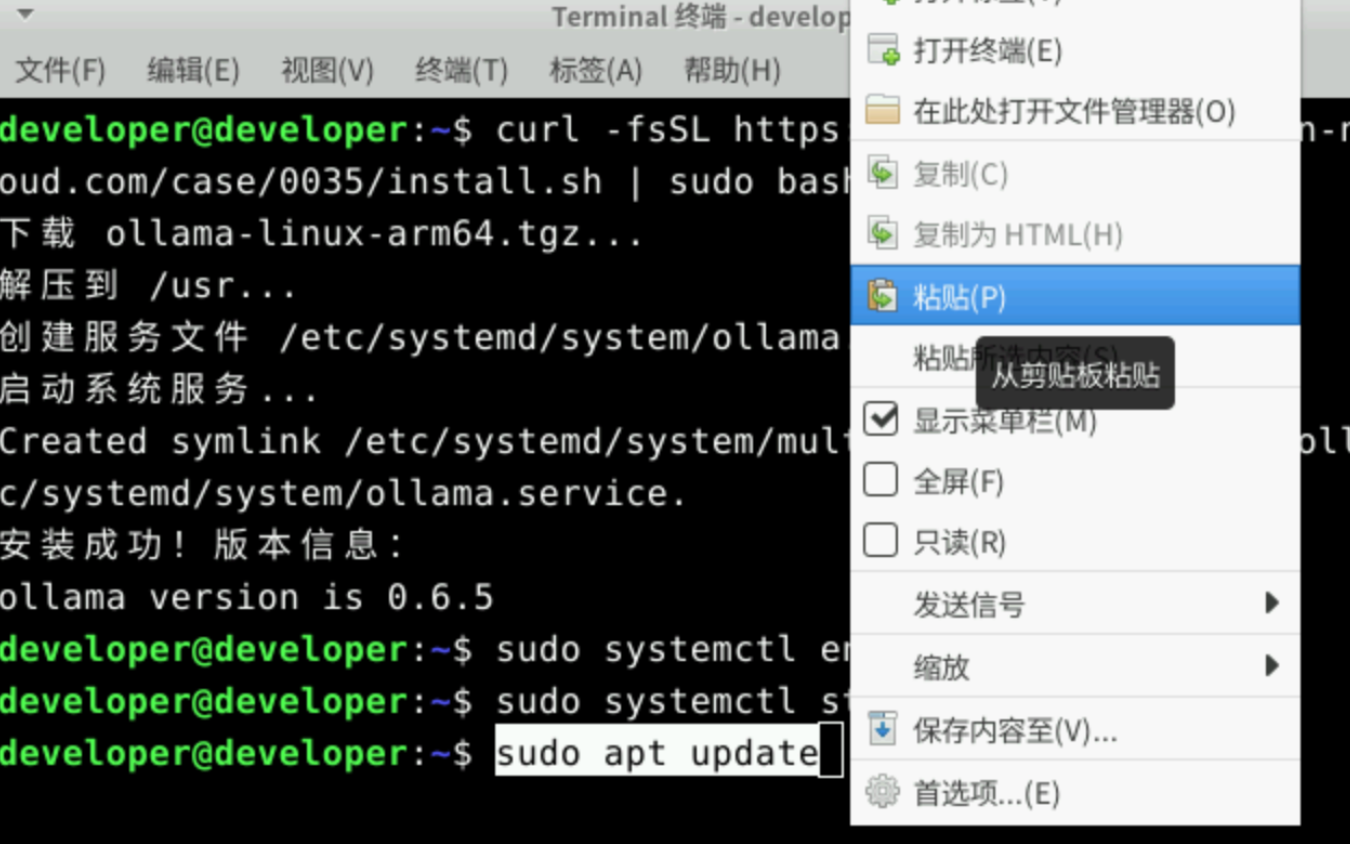Open 首选项...(E) preferences entry

click(x=1075, y=793)
